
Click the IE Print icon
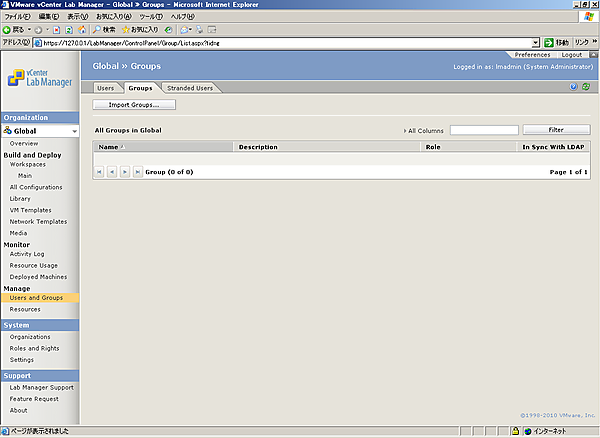199,30
